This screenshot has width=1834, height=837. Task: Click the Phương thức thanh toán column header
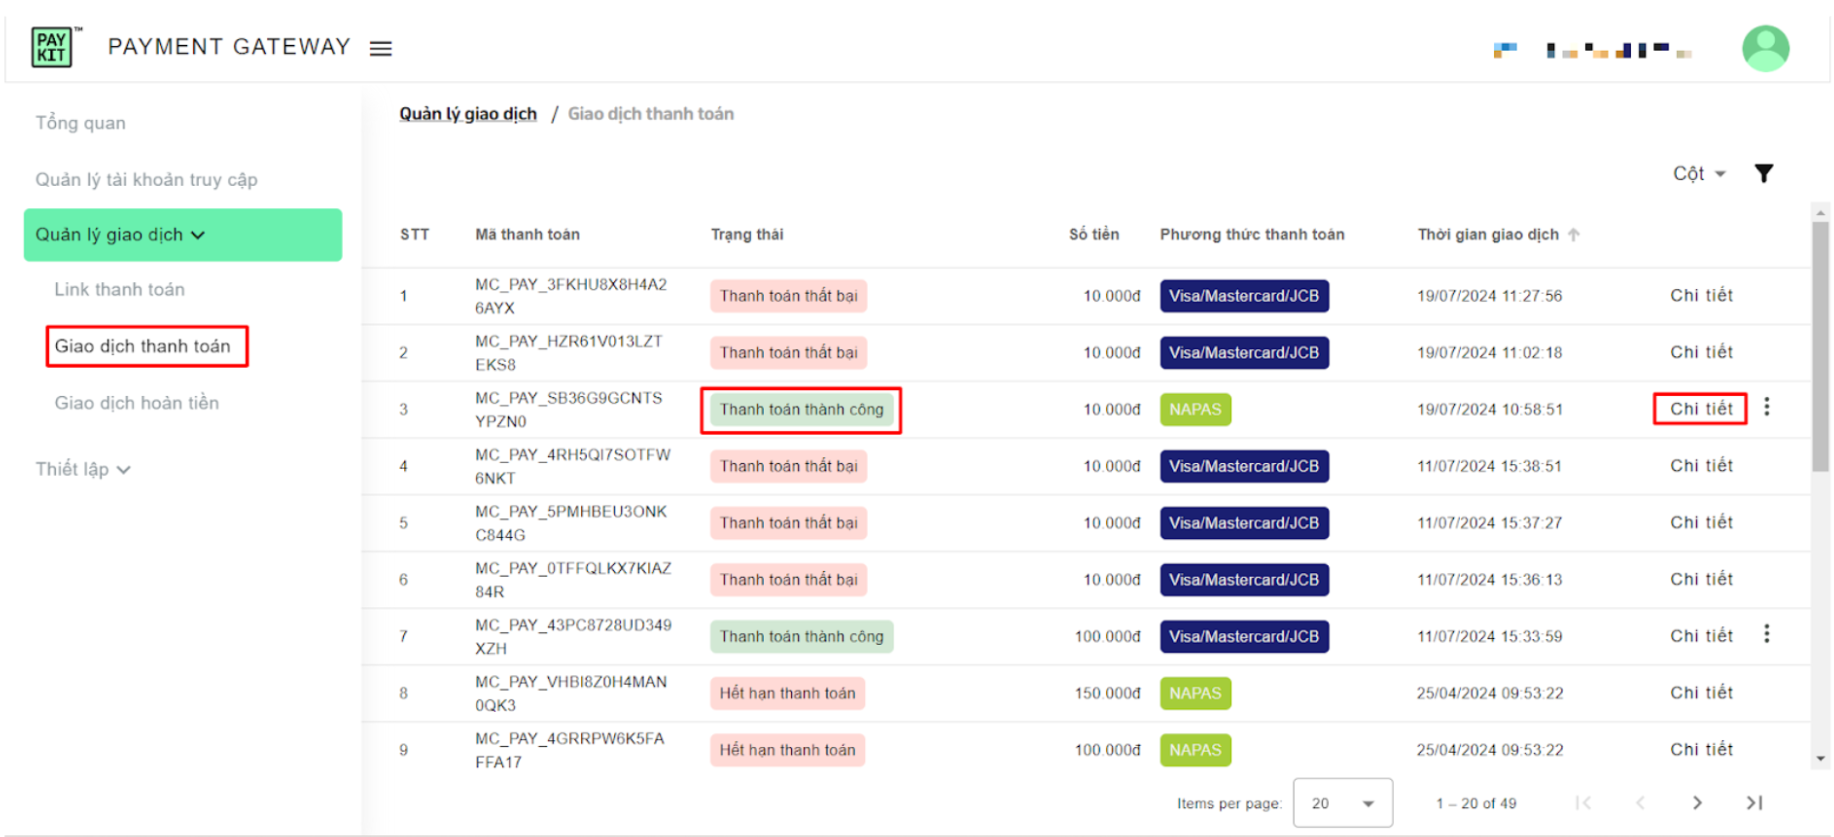[1252, 235]
